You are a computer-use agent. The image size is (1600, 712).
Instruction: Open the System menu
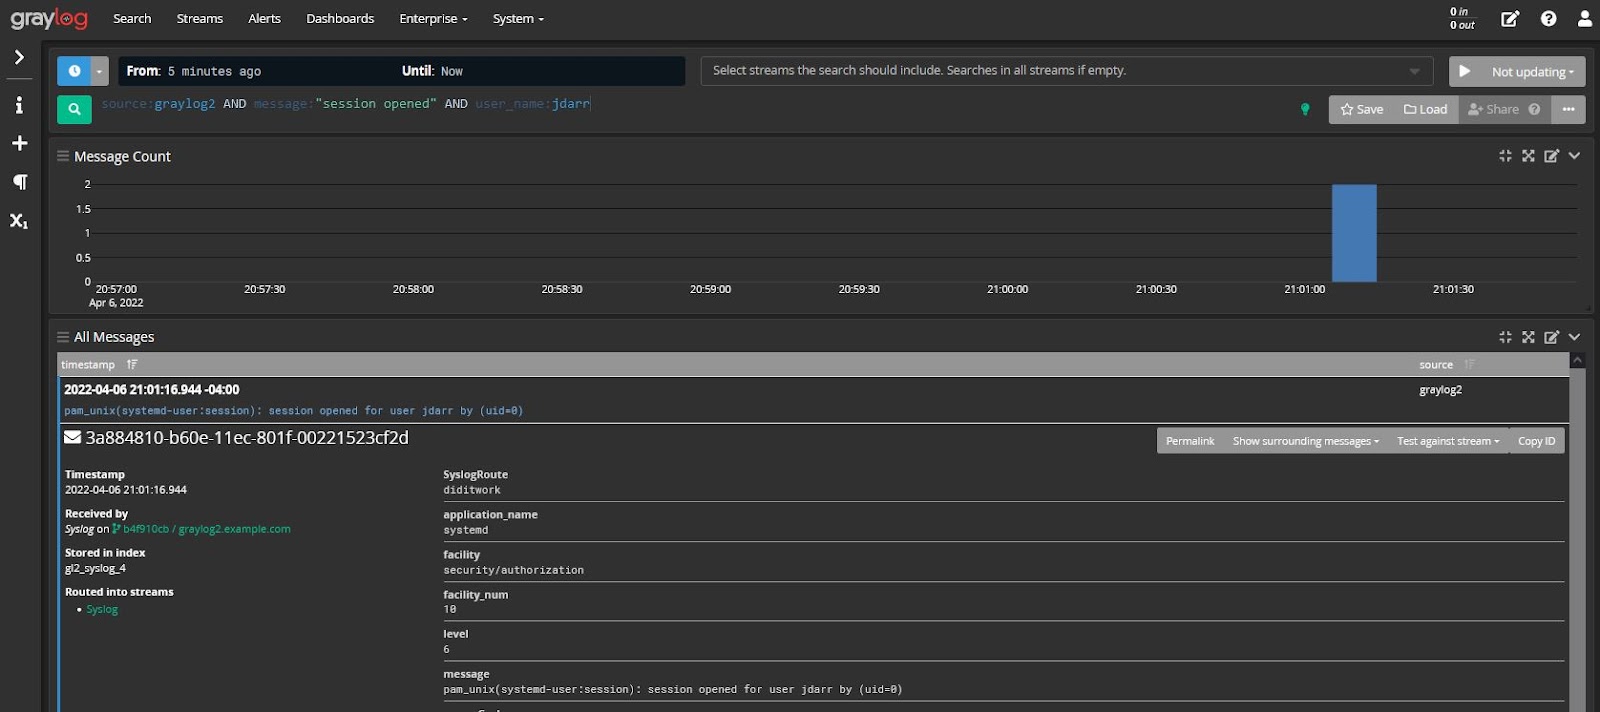pos(517,19)
